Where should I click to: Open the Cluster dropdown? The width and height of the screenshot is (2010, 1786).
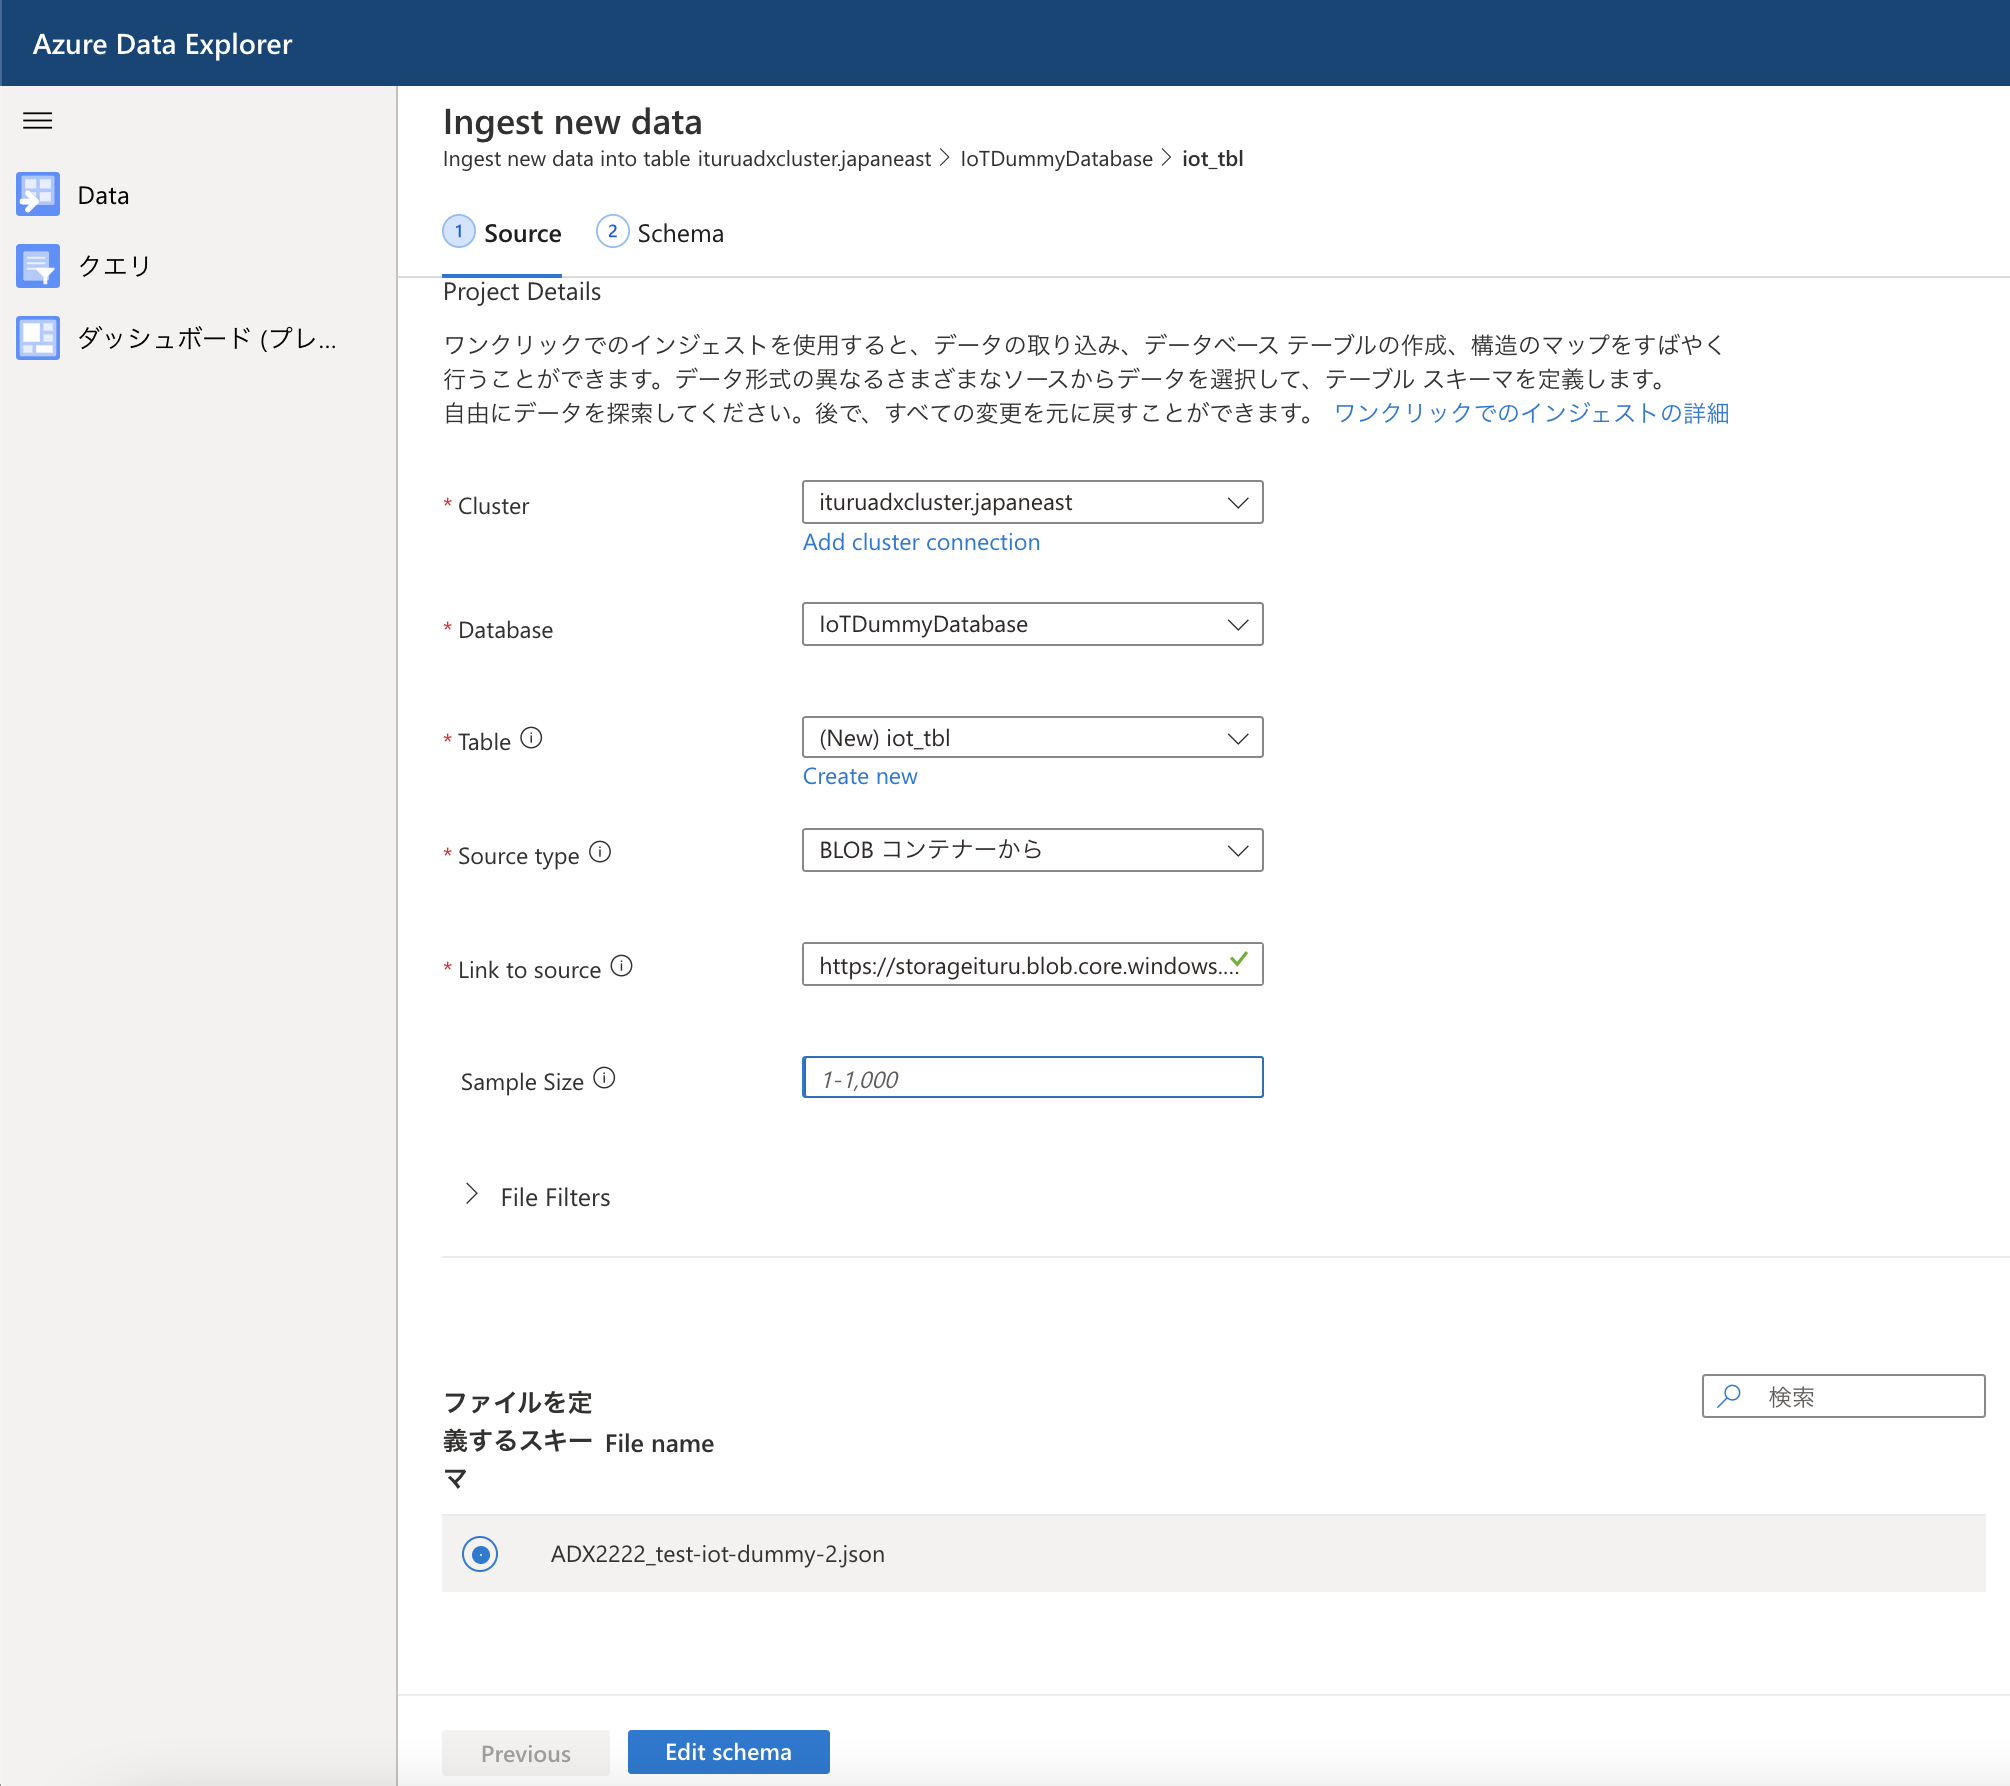coord(1032,502)
